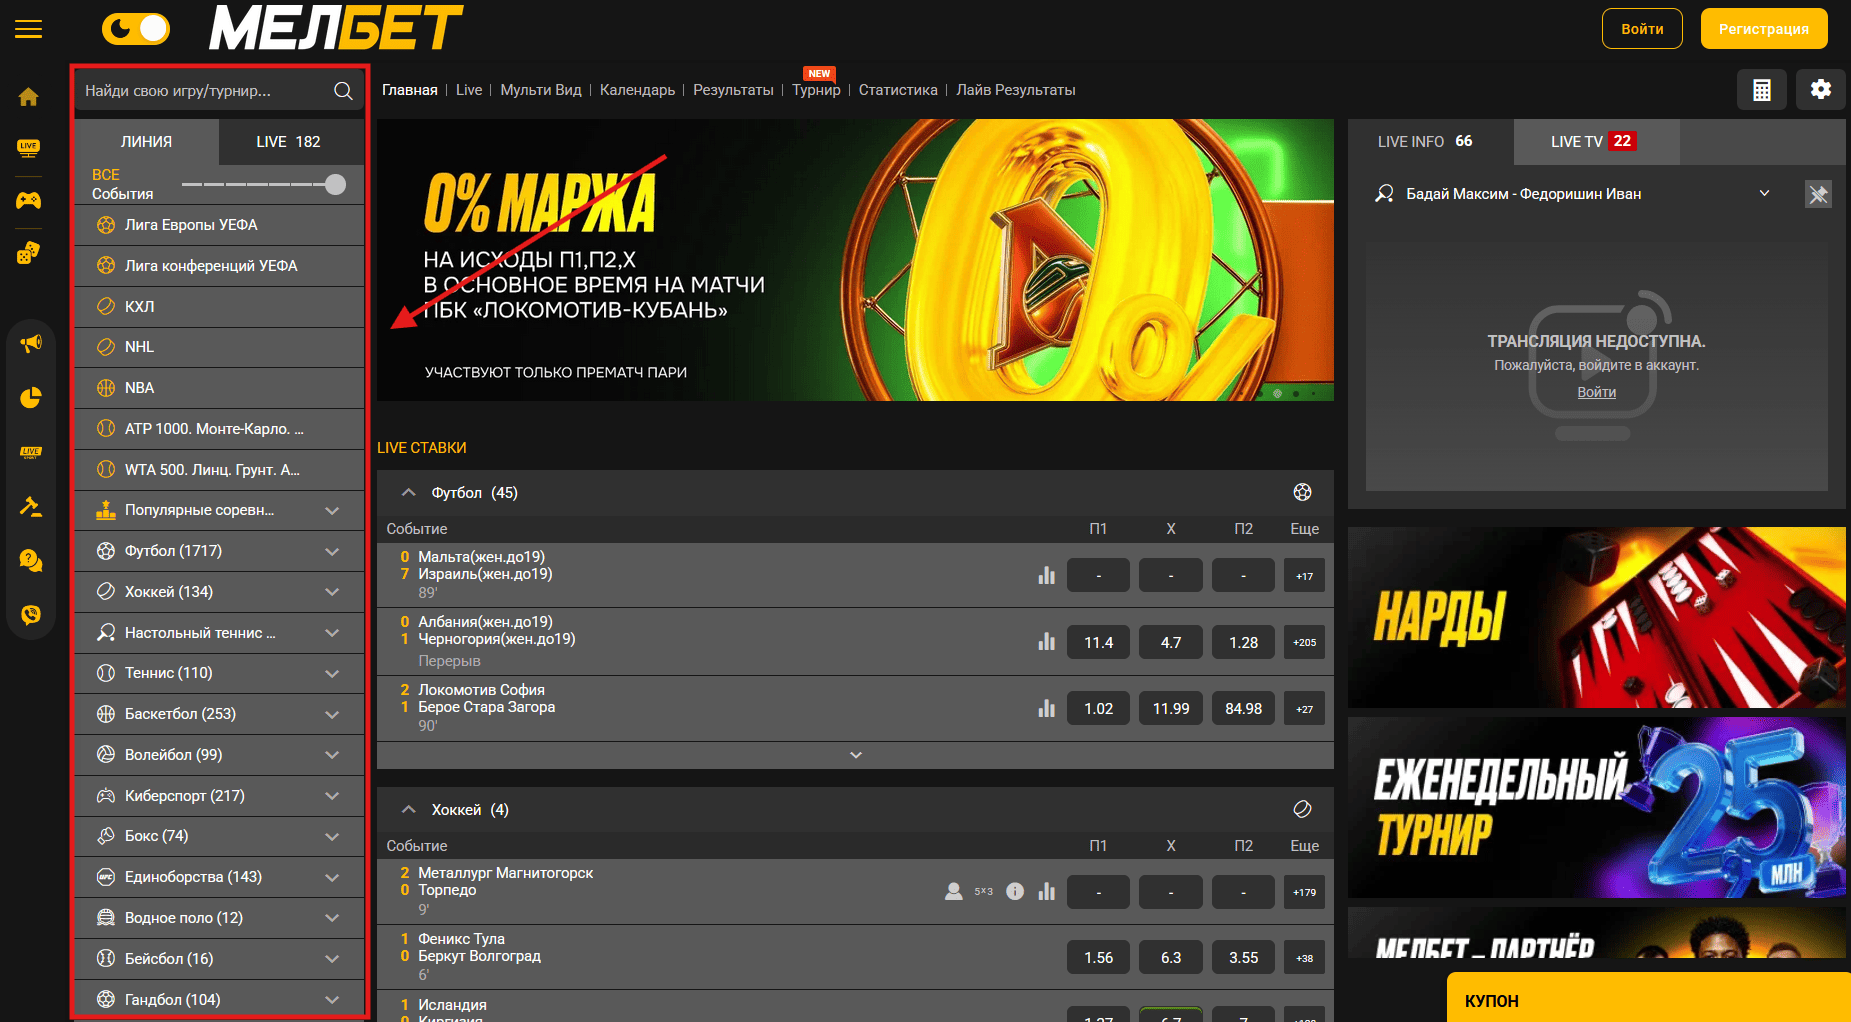Toggle the puck filter in Хоккей header
Image resolution: width=1851 pixels, height=1022 pixels.
coord(1301,808)
